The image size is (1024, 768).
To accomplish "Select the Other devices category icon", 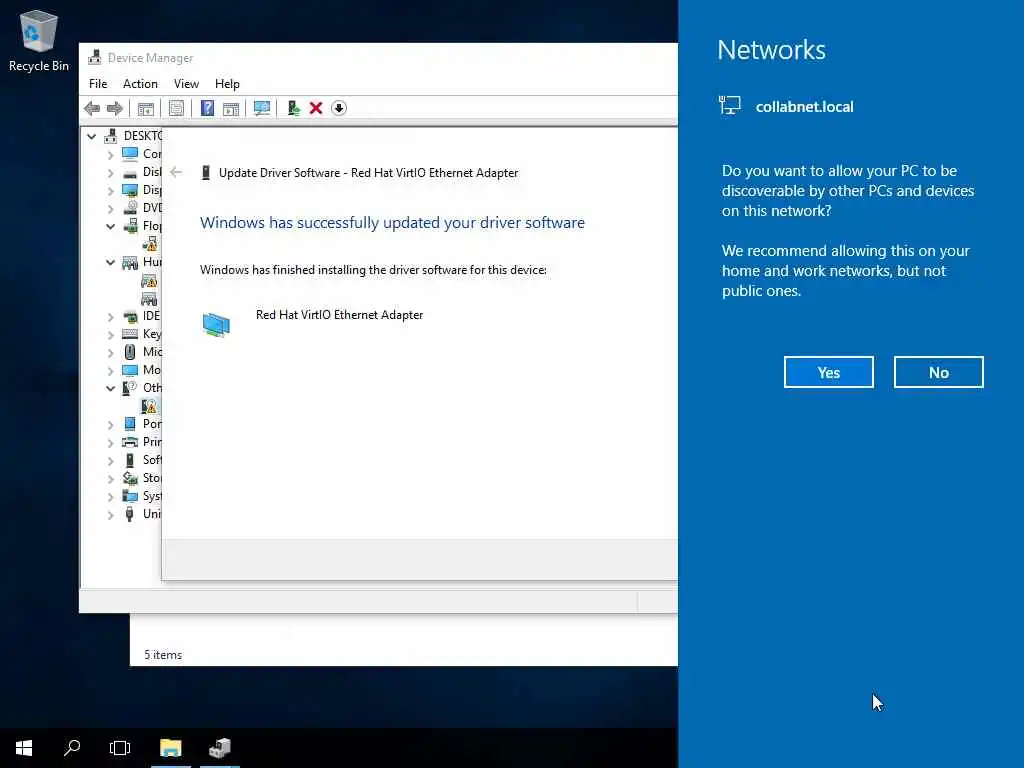I will pos(130,388).
